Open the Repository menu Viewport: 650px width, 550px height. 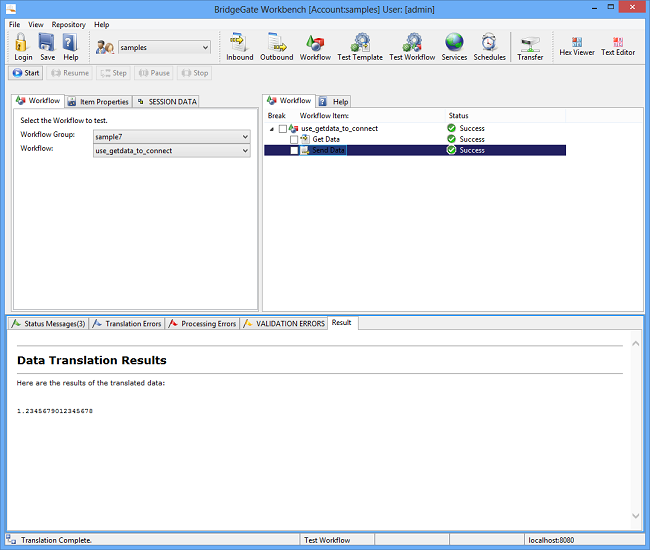coord(68,24)
